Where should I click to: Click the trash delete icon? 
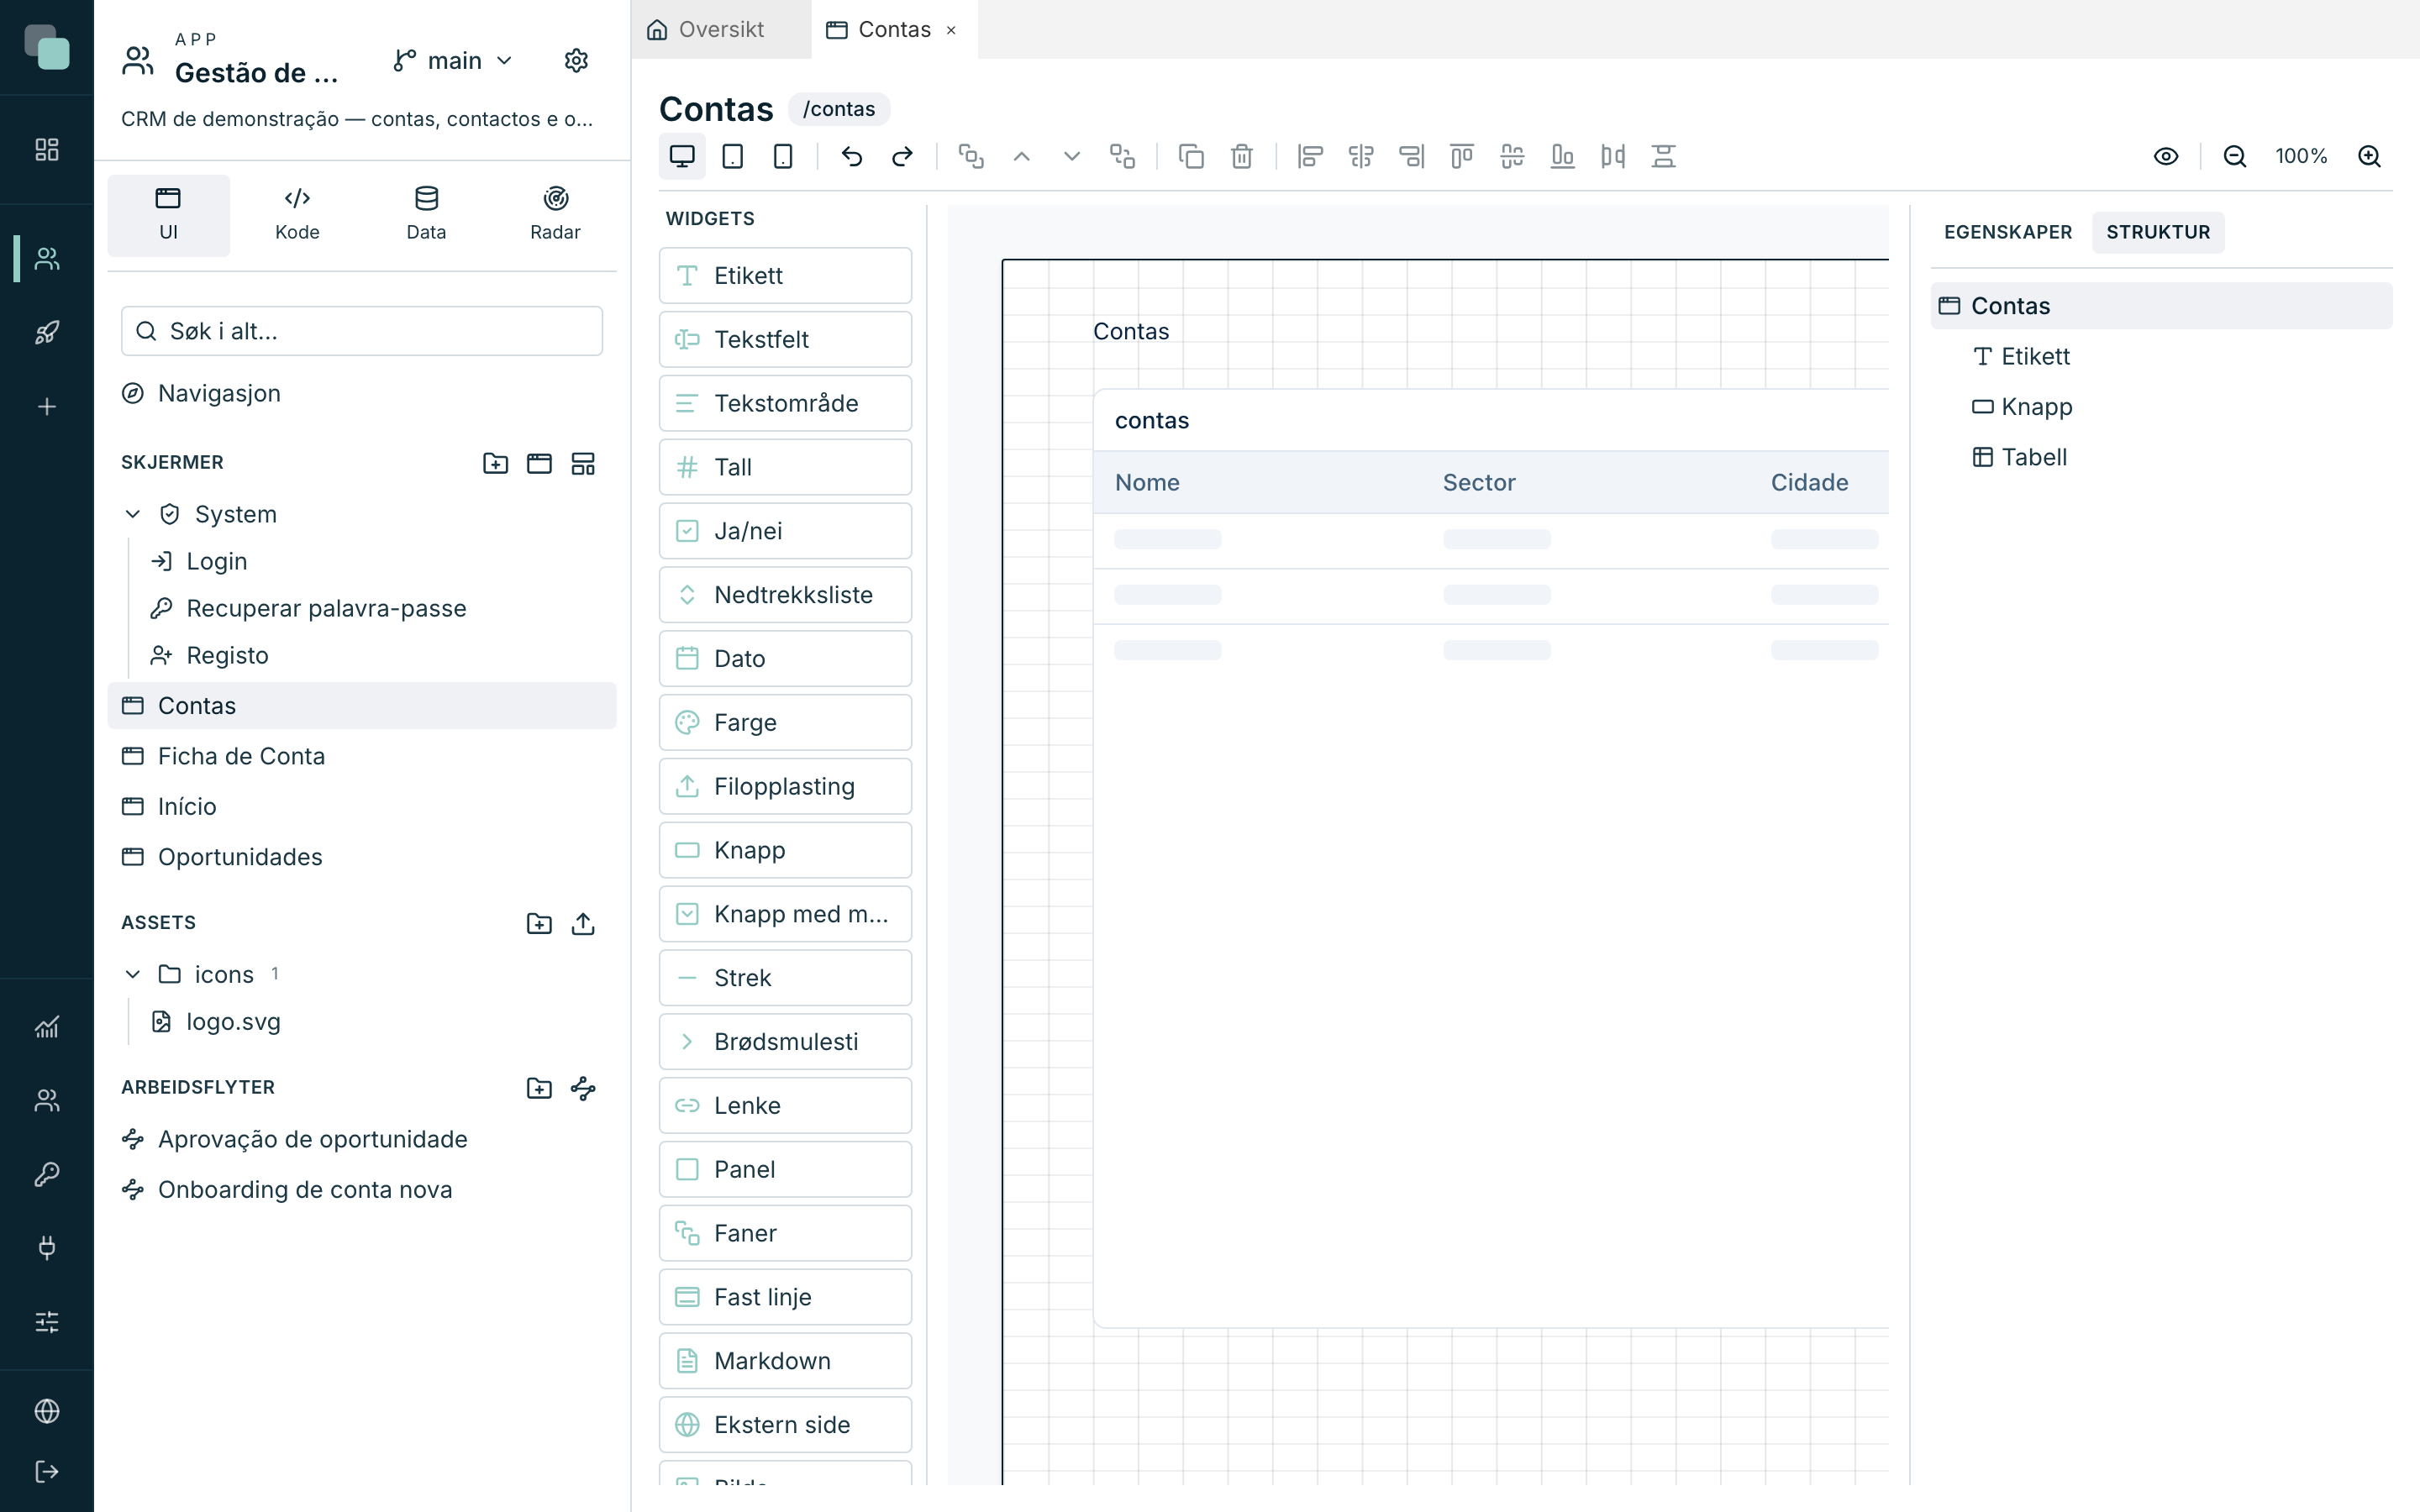click(x=1242, y=156)
